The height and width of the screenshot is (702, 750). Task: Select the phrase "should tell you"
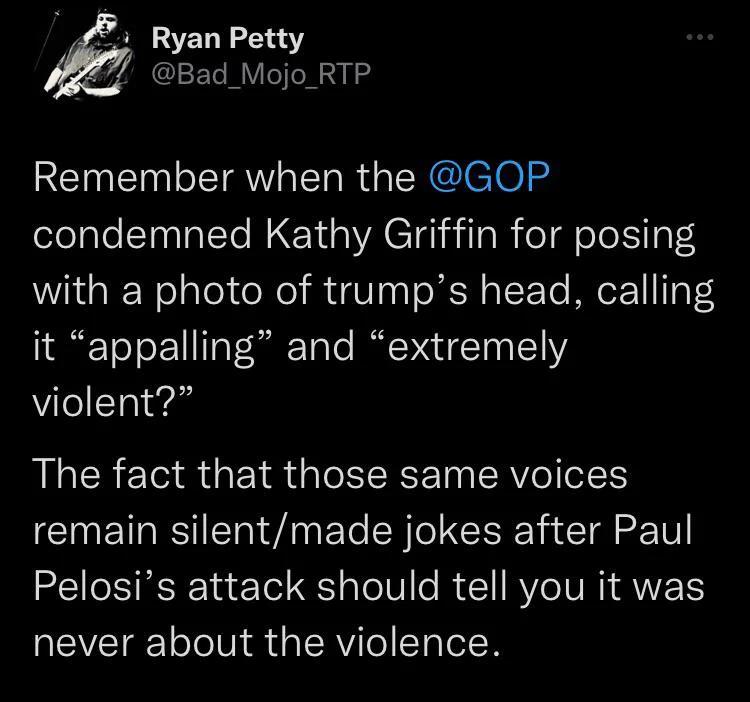(x=451, y=587)
